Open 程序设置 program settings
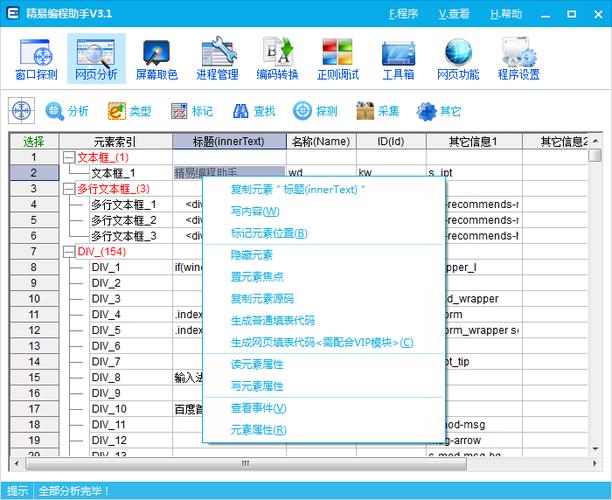The width and height of the screenshot is (612, 500). tap(518, 59)
